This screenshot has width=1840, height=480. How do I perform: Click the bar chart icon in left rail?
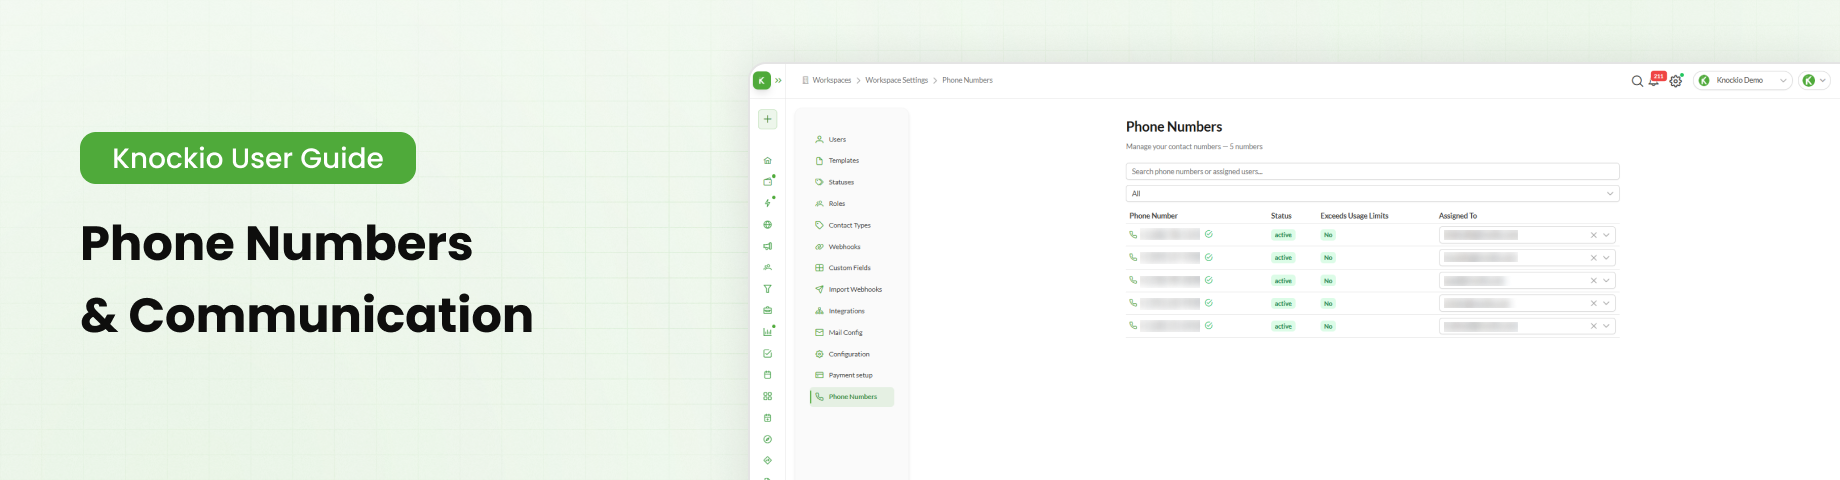click(768, 332)
